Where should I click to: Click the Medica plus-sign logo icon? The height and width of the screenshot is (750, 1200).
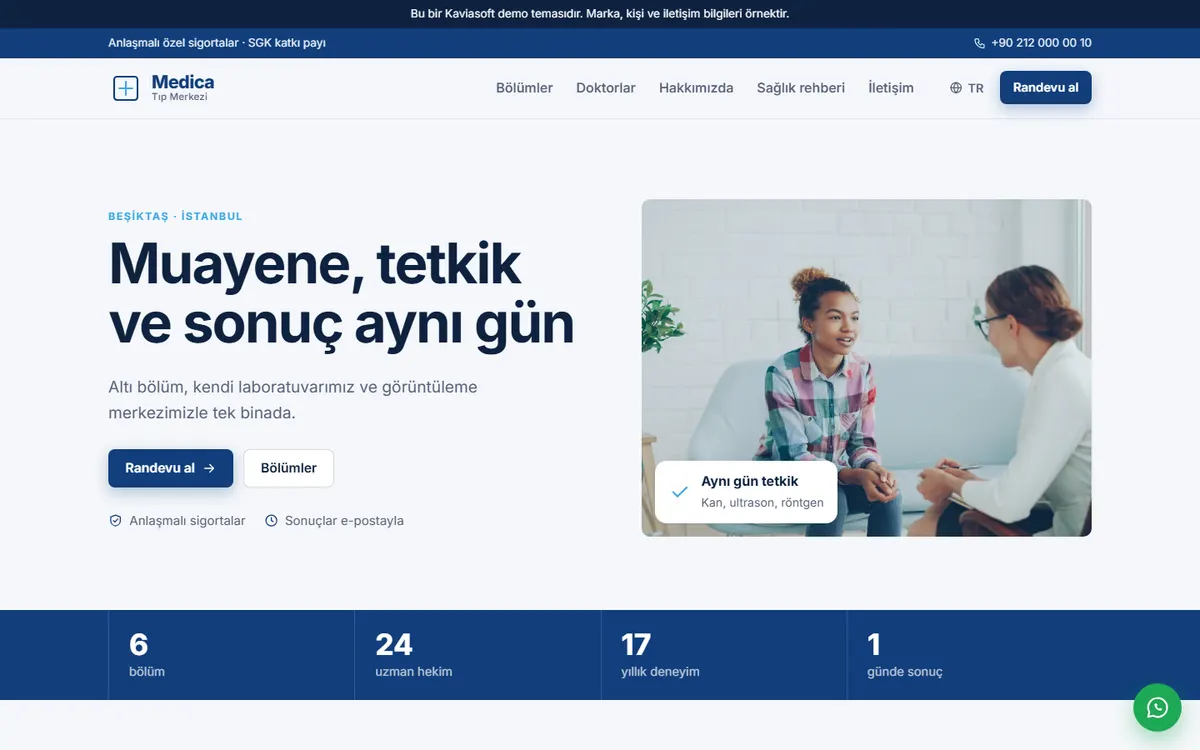click(125, 88)
